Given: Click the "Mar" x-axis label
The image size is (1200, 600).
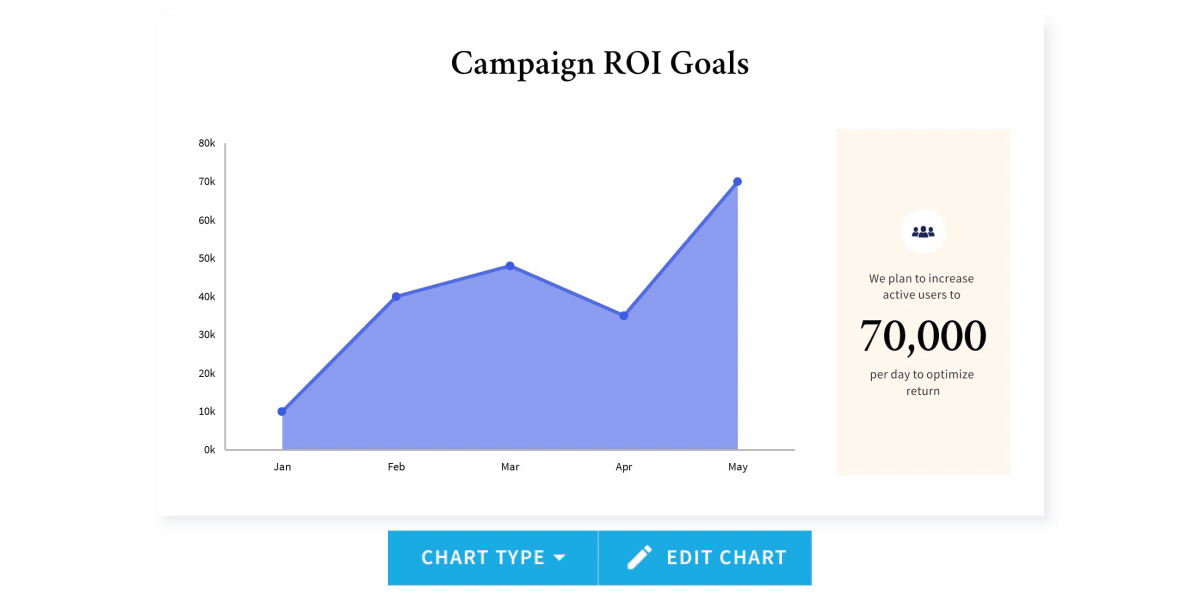Looking at the screenshot, I should pos(510,467).
